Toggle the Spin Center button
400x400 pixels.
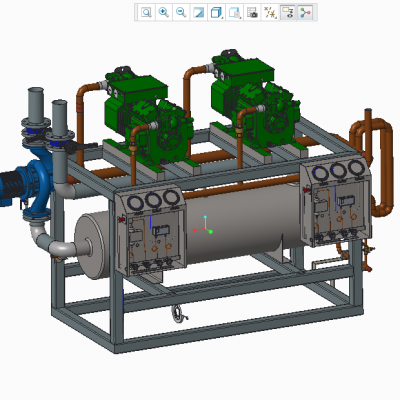click(305, 13)
